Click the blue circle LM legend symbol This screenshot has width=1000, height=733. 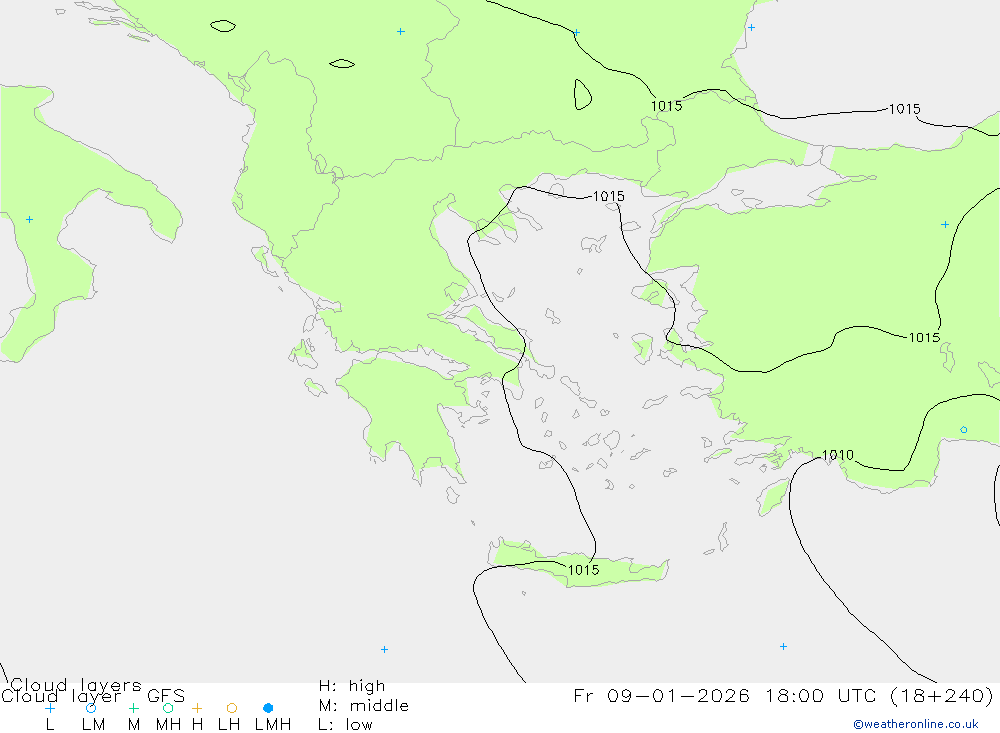tap(91, 708)
